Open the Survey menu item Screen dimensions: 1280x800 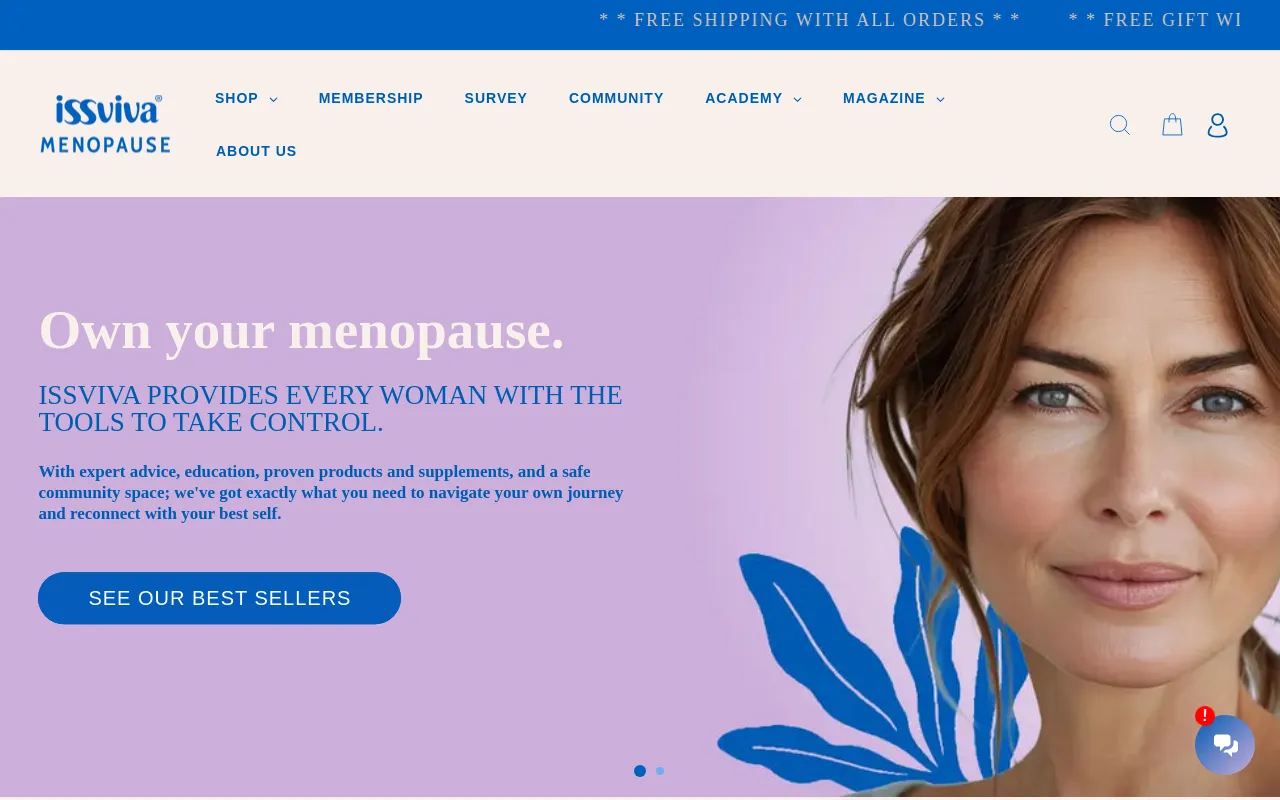click(x=496, y=98)
